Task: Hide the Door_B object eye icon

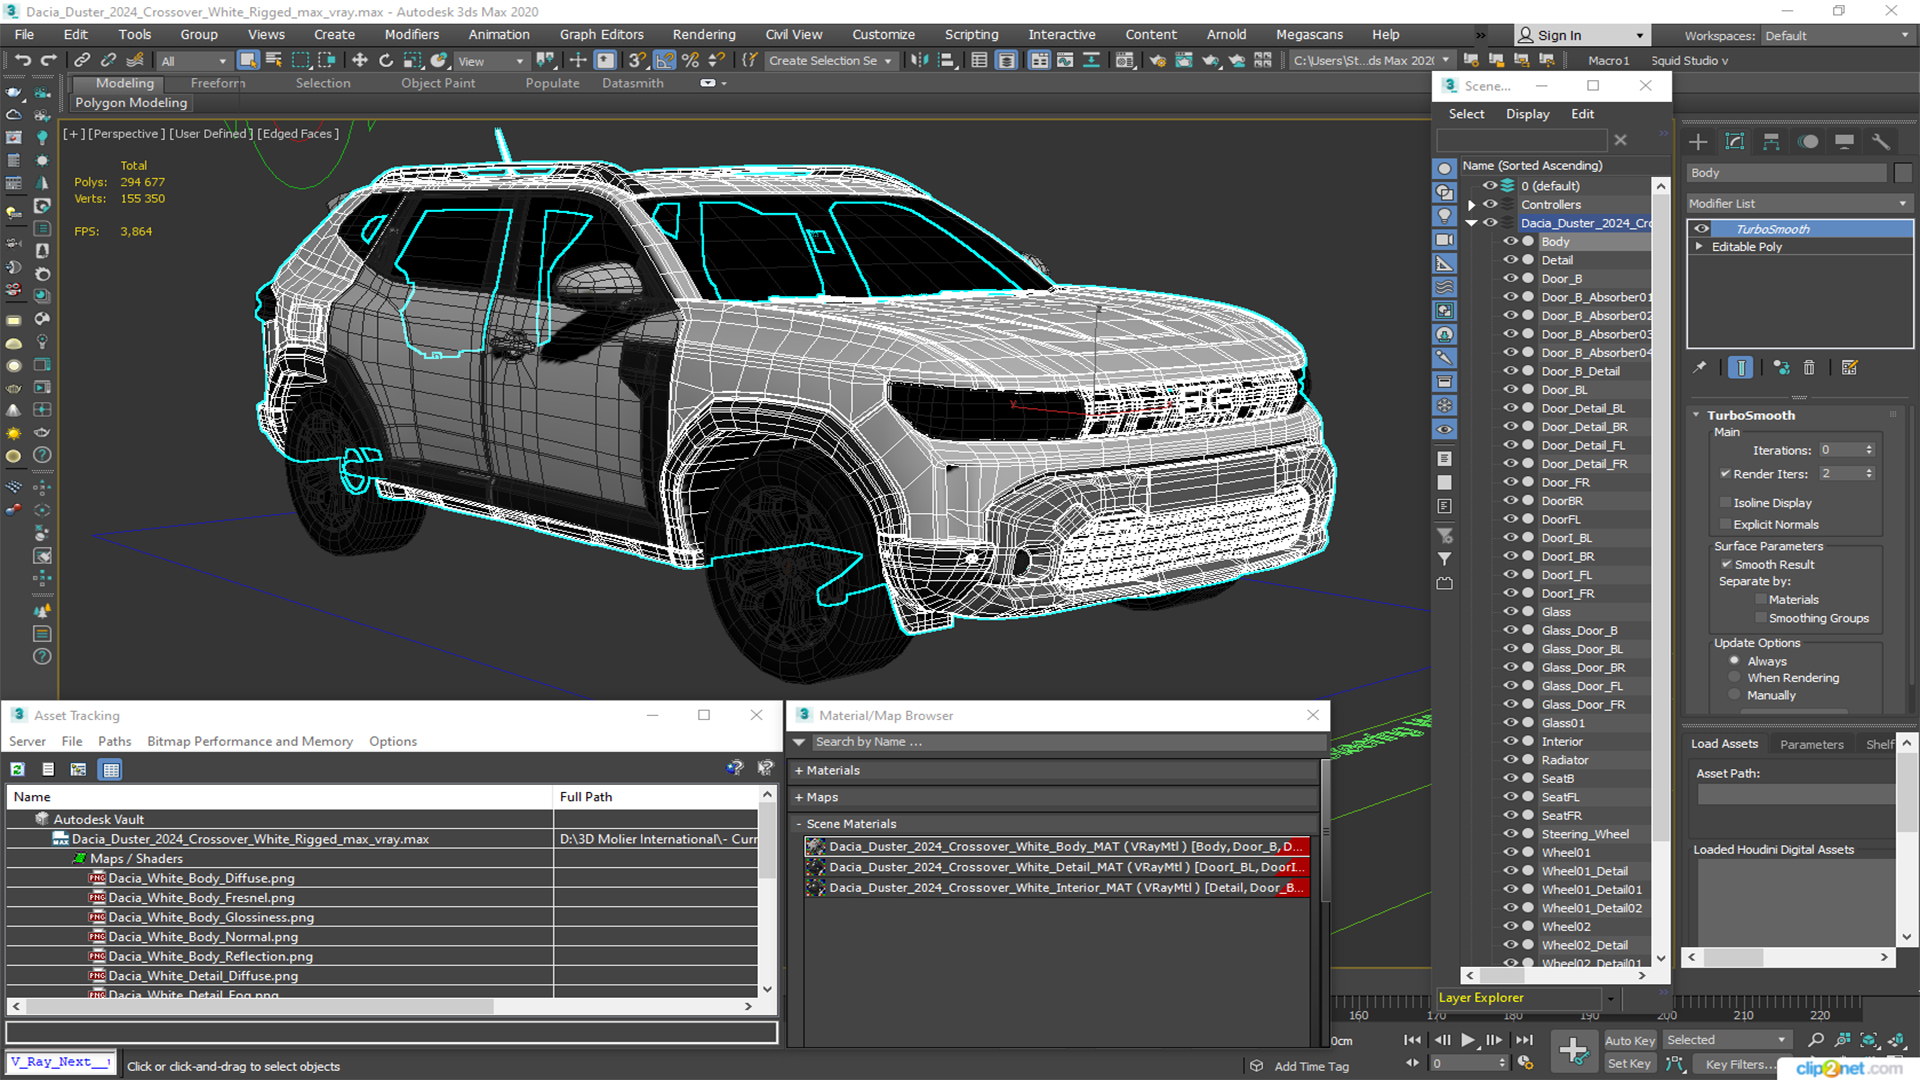Action: [1510, 279]
